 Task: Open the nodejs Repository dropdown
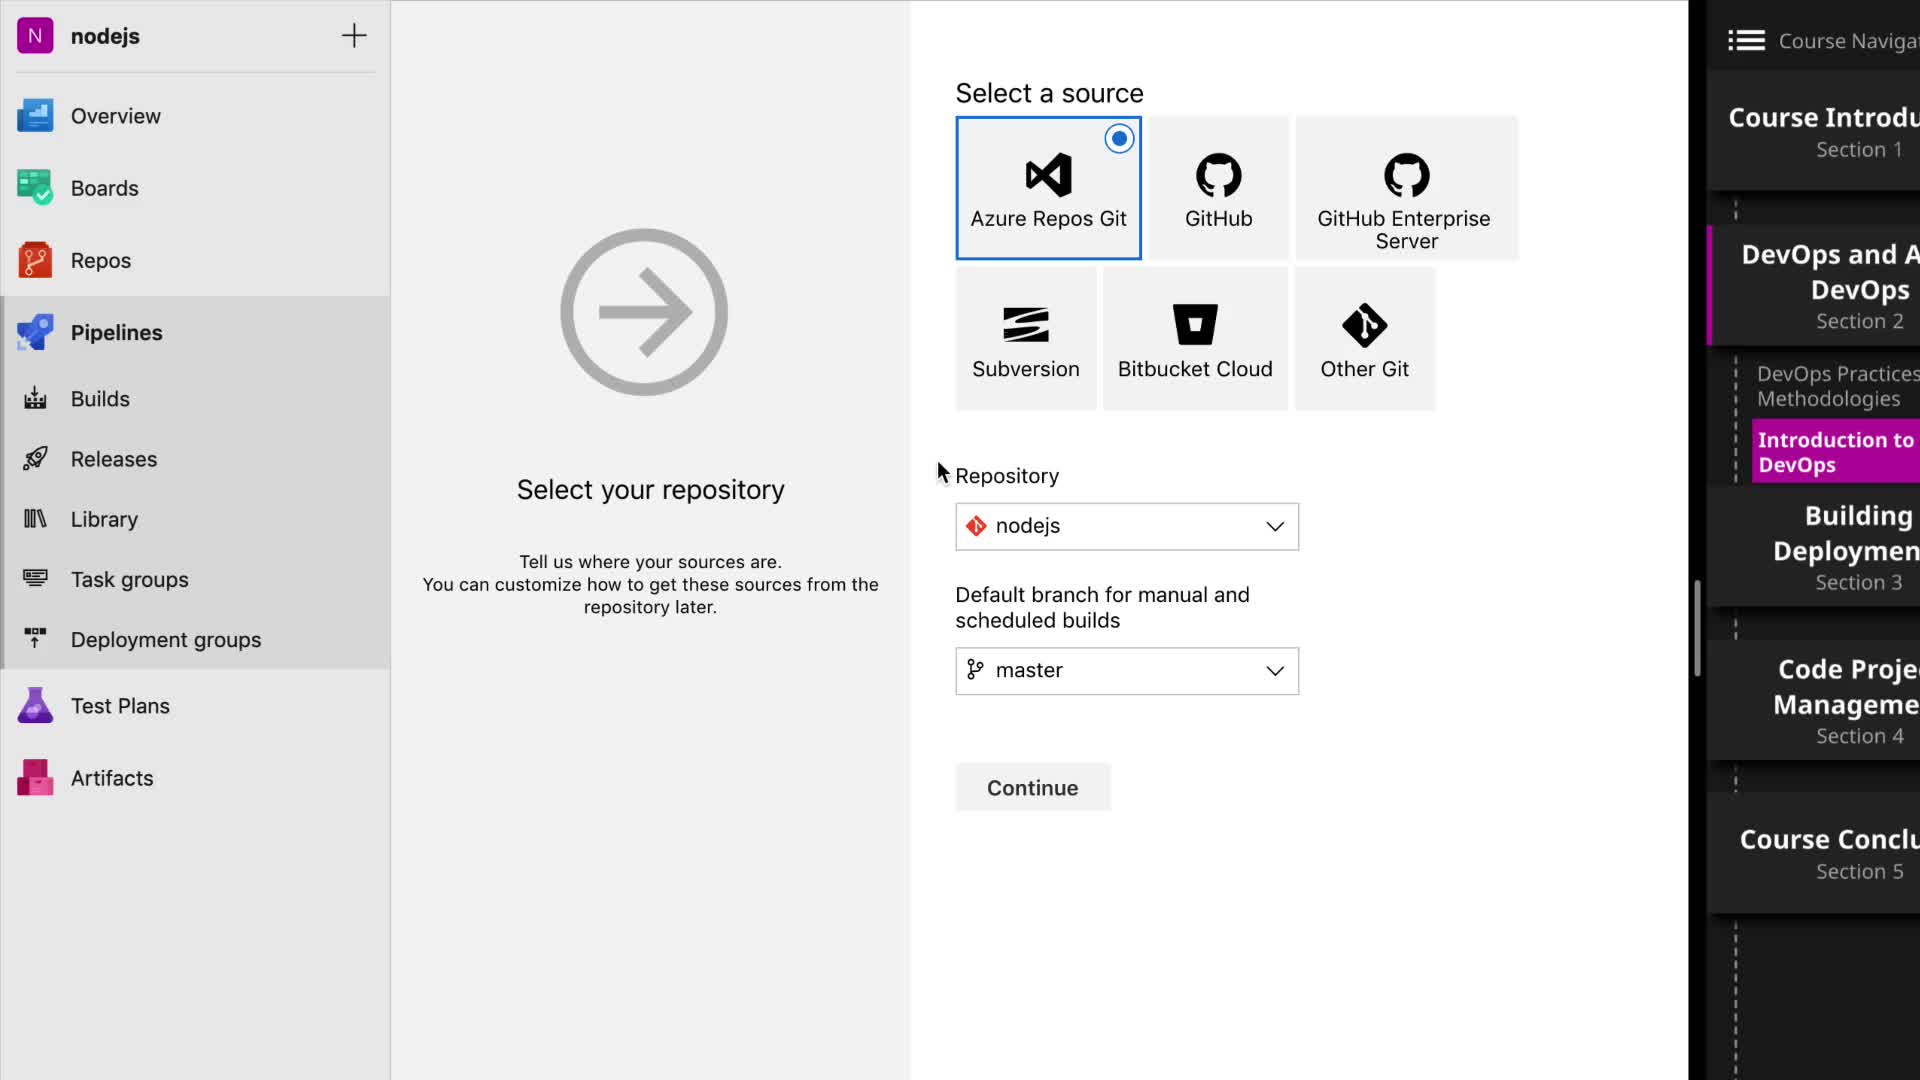(x=1127, y=526)
